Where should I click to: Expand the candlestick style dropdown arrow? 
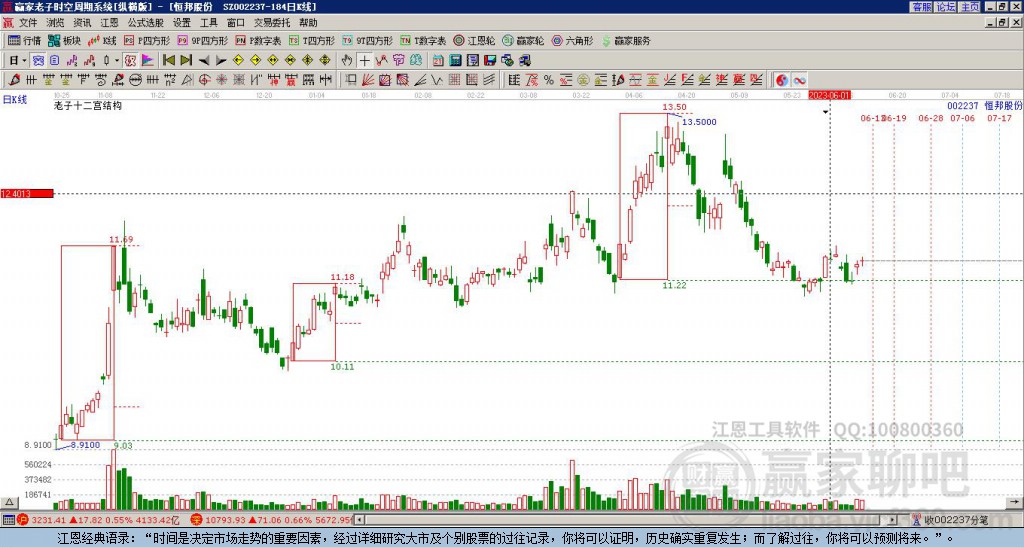click(117, 61)
